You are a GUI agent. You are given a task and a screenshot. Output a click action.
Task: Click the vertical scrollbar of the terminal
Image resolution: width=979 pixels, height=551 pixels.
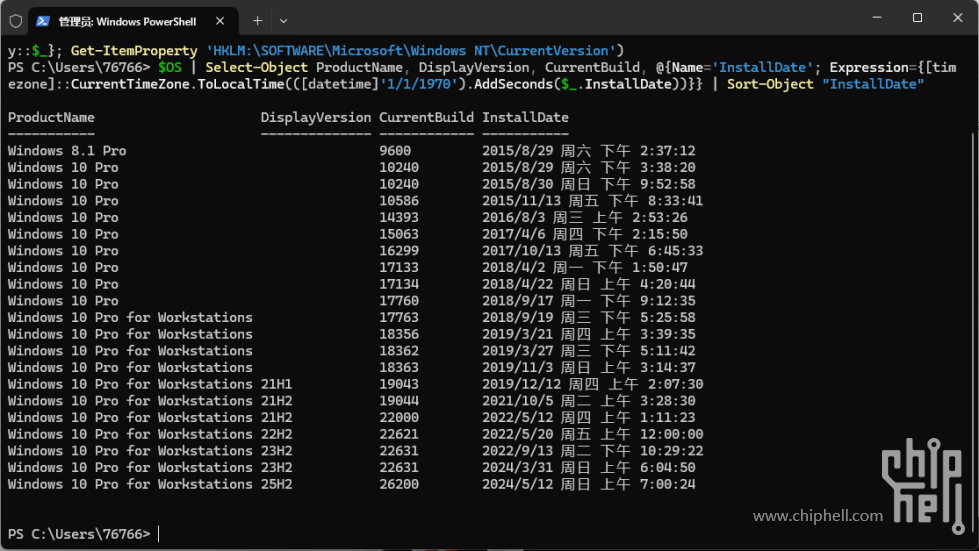click(x=973, y=331)
